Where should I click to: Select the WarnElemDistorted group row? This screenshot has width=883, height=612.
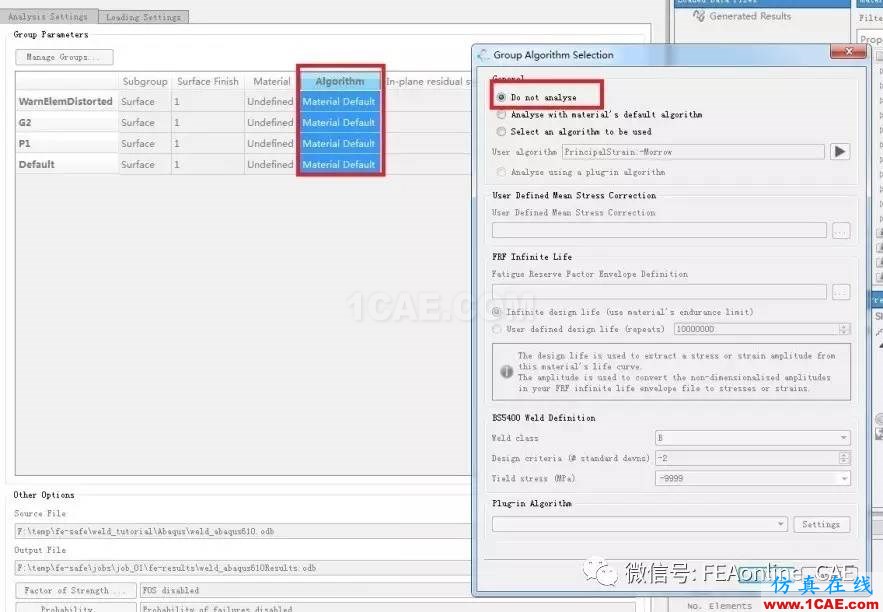[66, 101]
